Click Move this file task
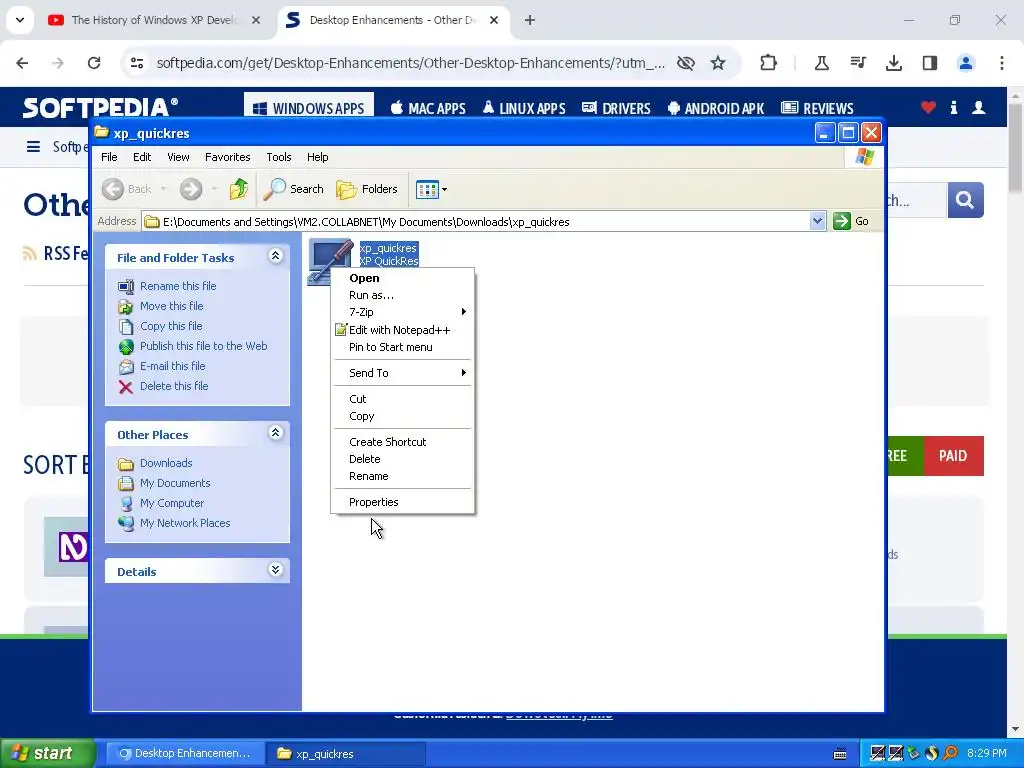The width and height of the screenshot is (1024, 768). (x=171, y=306)
